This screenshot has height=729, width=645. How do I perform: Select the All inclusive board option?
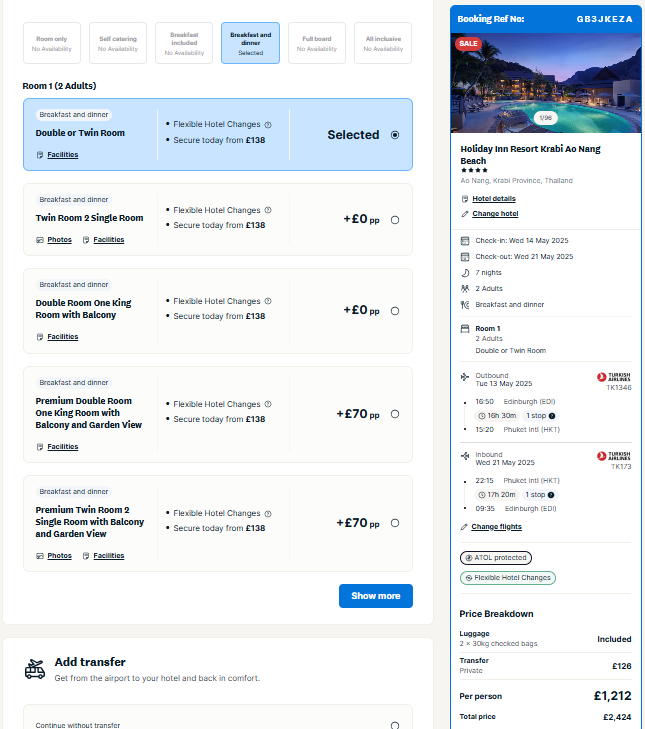click(383, 43)
